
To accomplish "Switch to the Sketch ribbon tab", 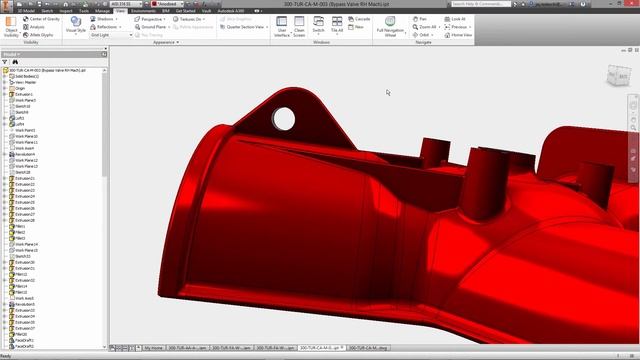I will pyautogui.click(x=47, y=11).
